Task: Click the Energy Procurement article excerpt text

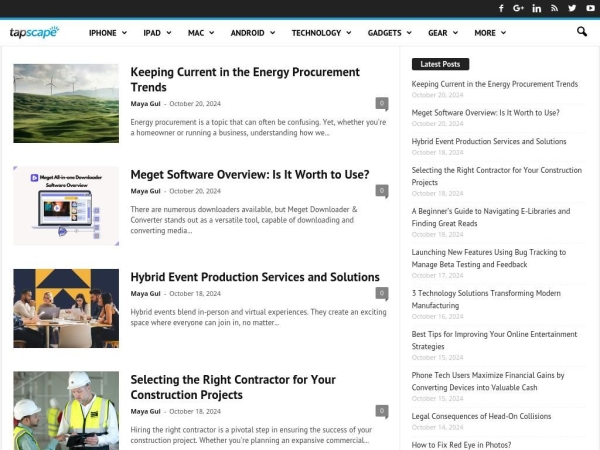Action: (x=258, y=127)
